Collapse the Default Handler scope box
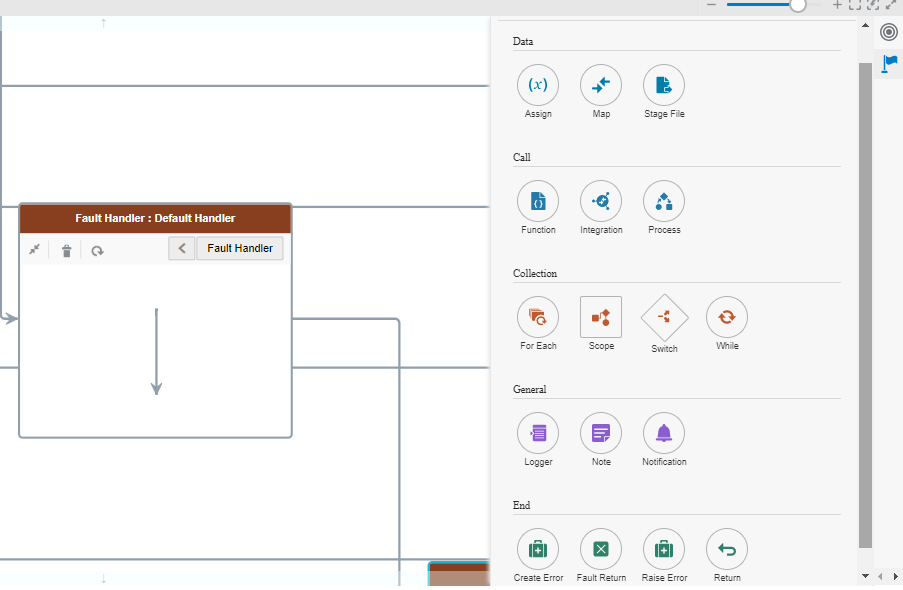 [x=35, y=250]
